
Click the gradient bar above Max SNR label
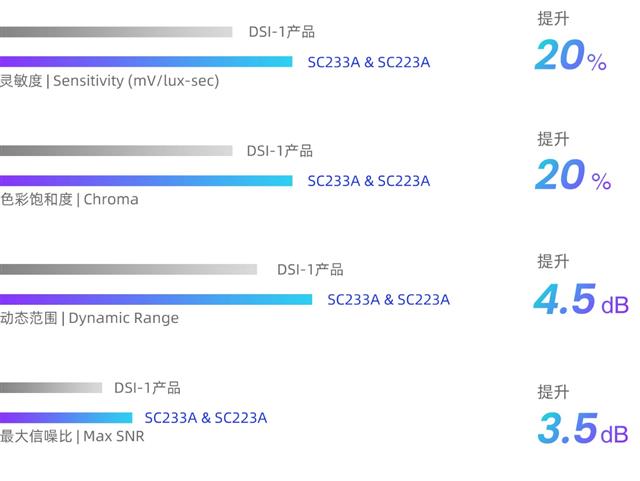(x=66, y=418)
